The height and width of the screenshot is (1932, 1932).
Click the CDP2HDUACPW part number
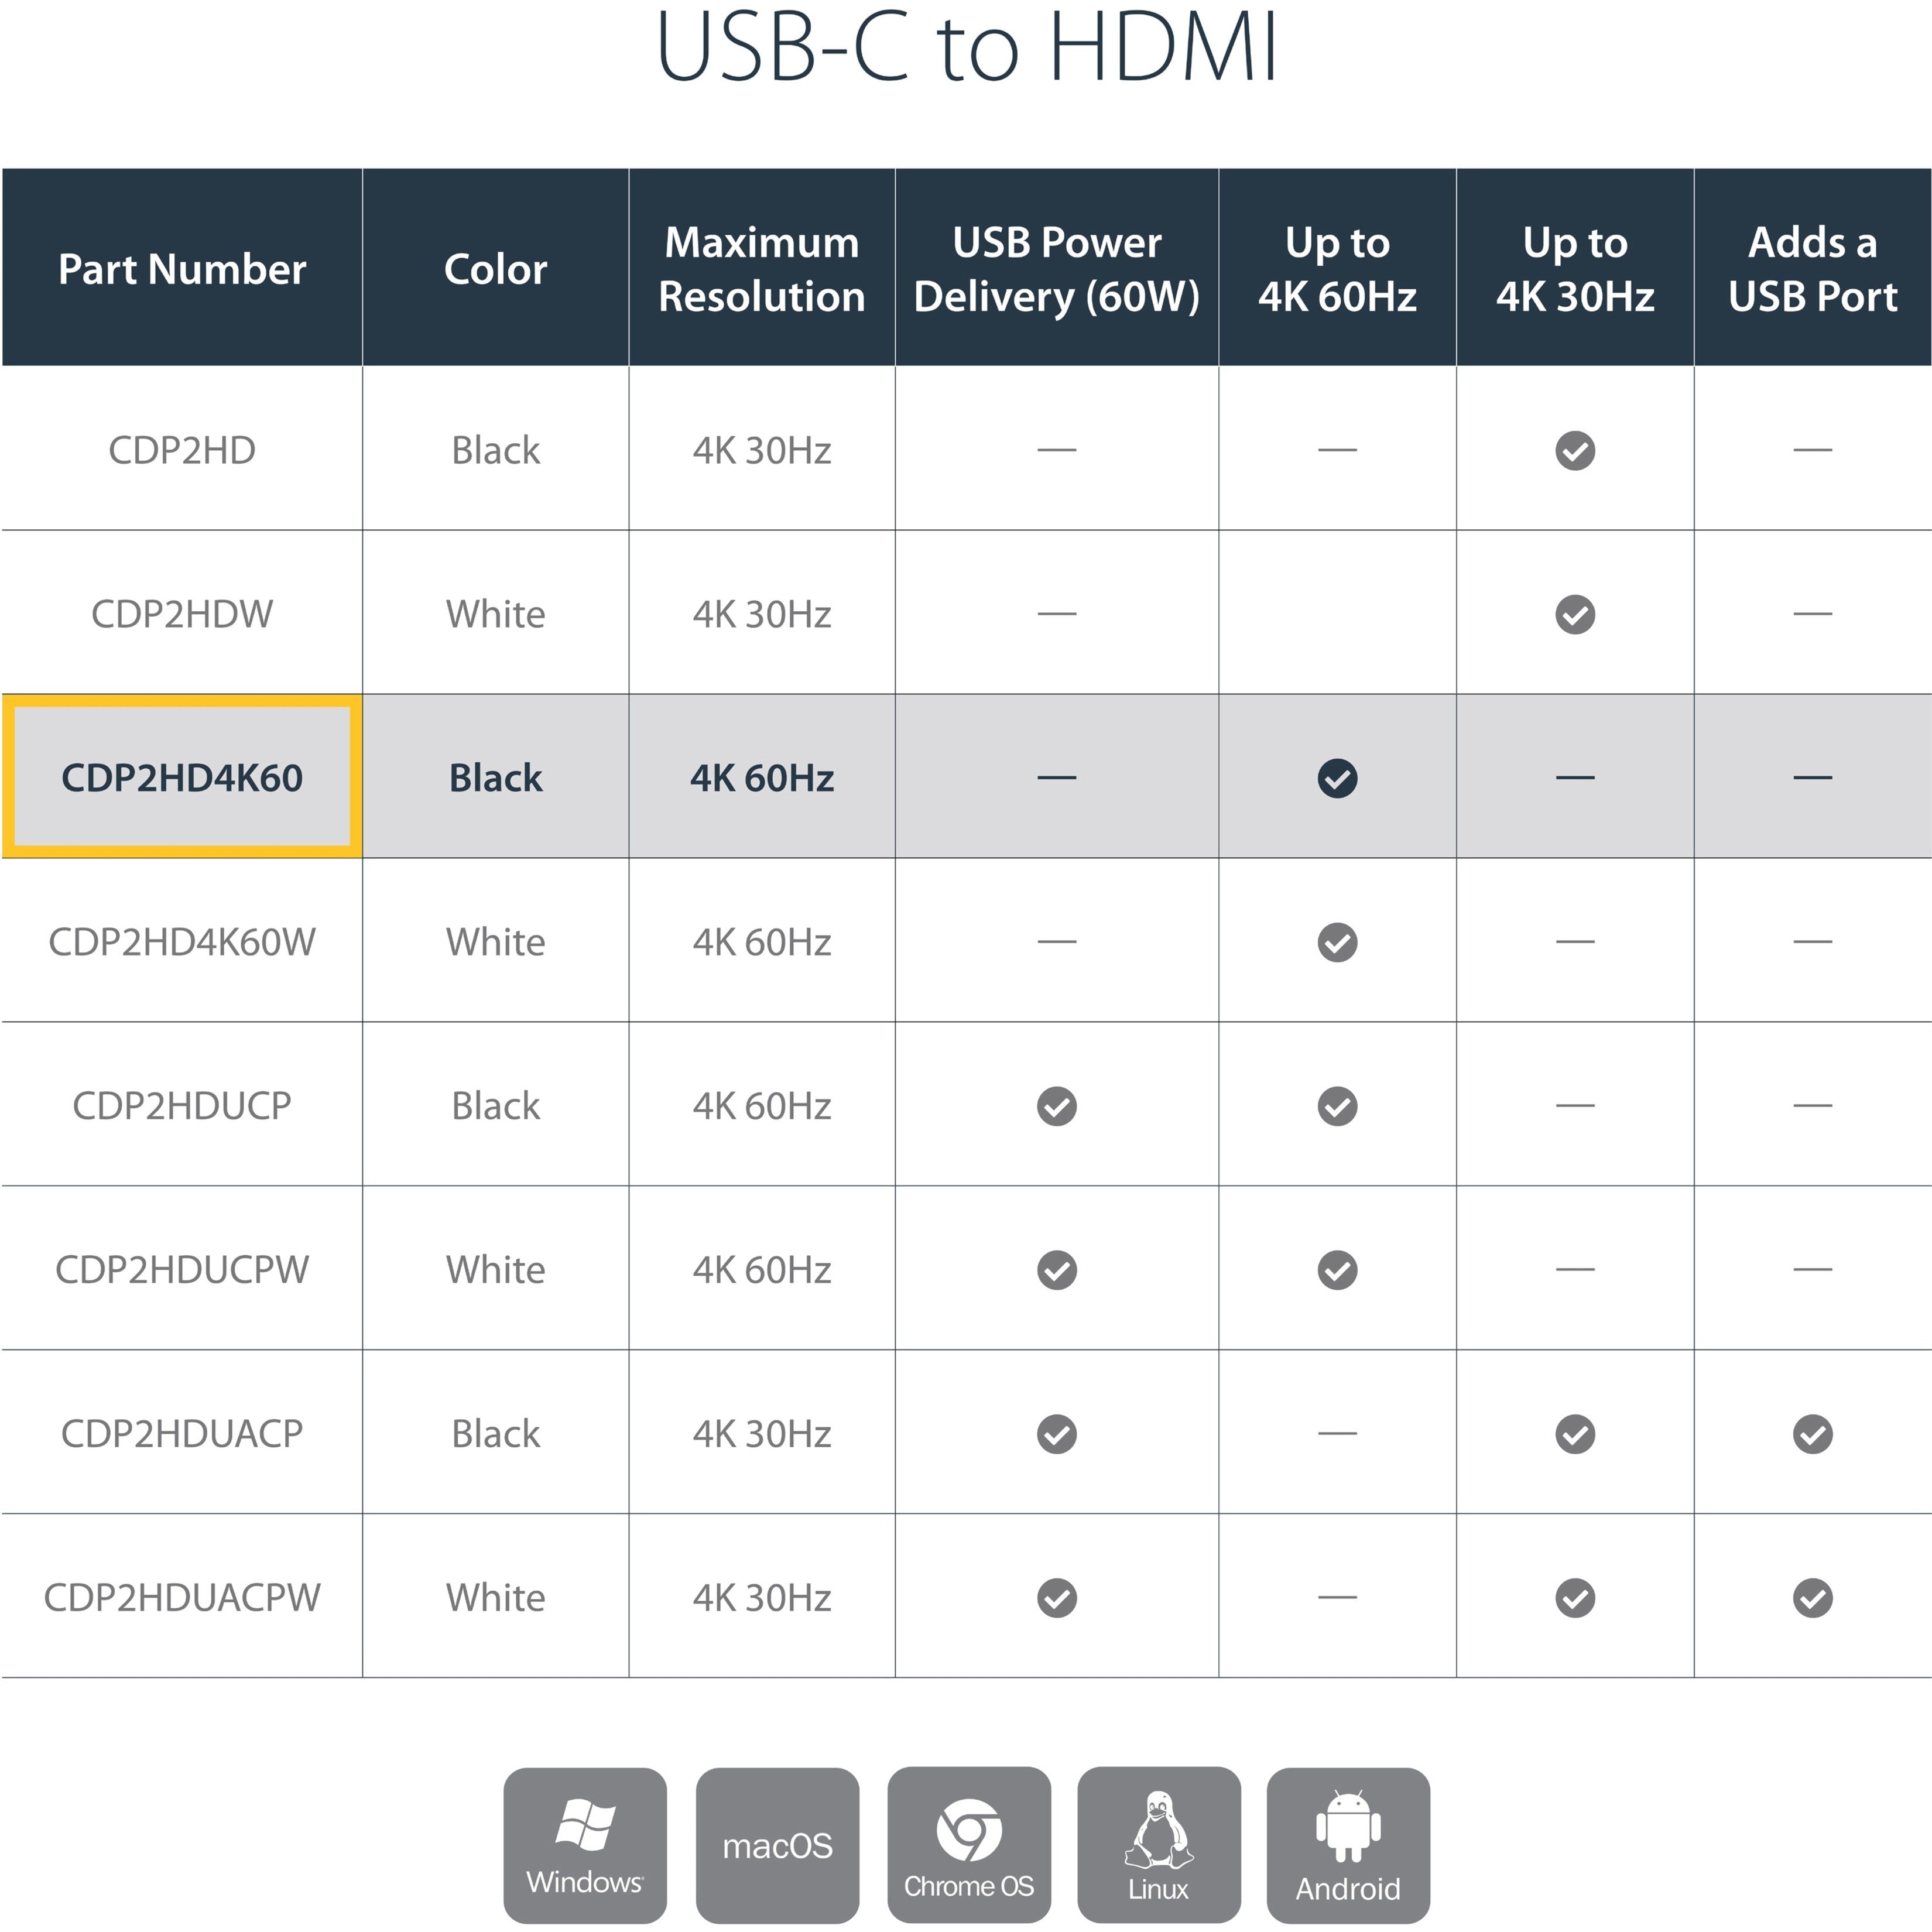pos(182,1597)
